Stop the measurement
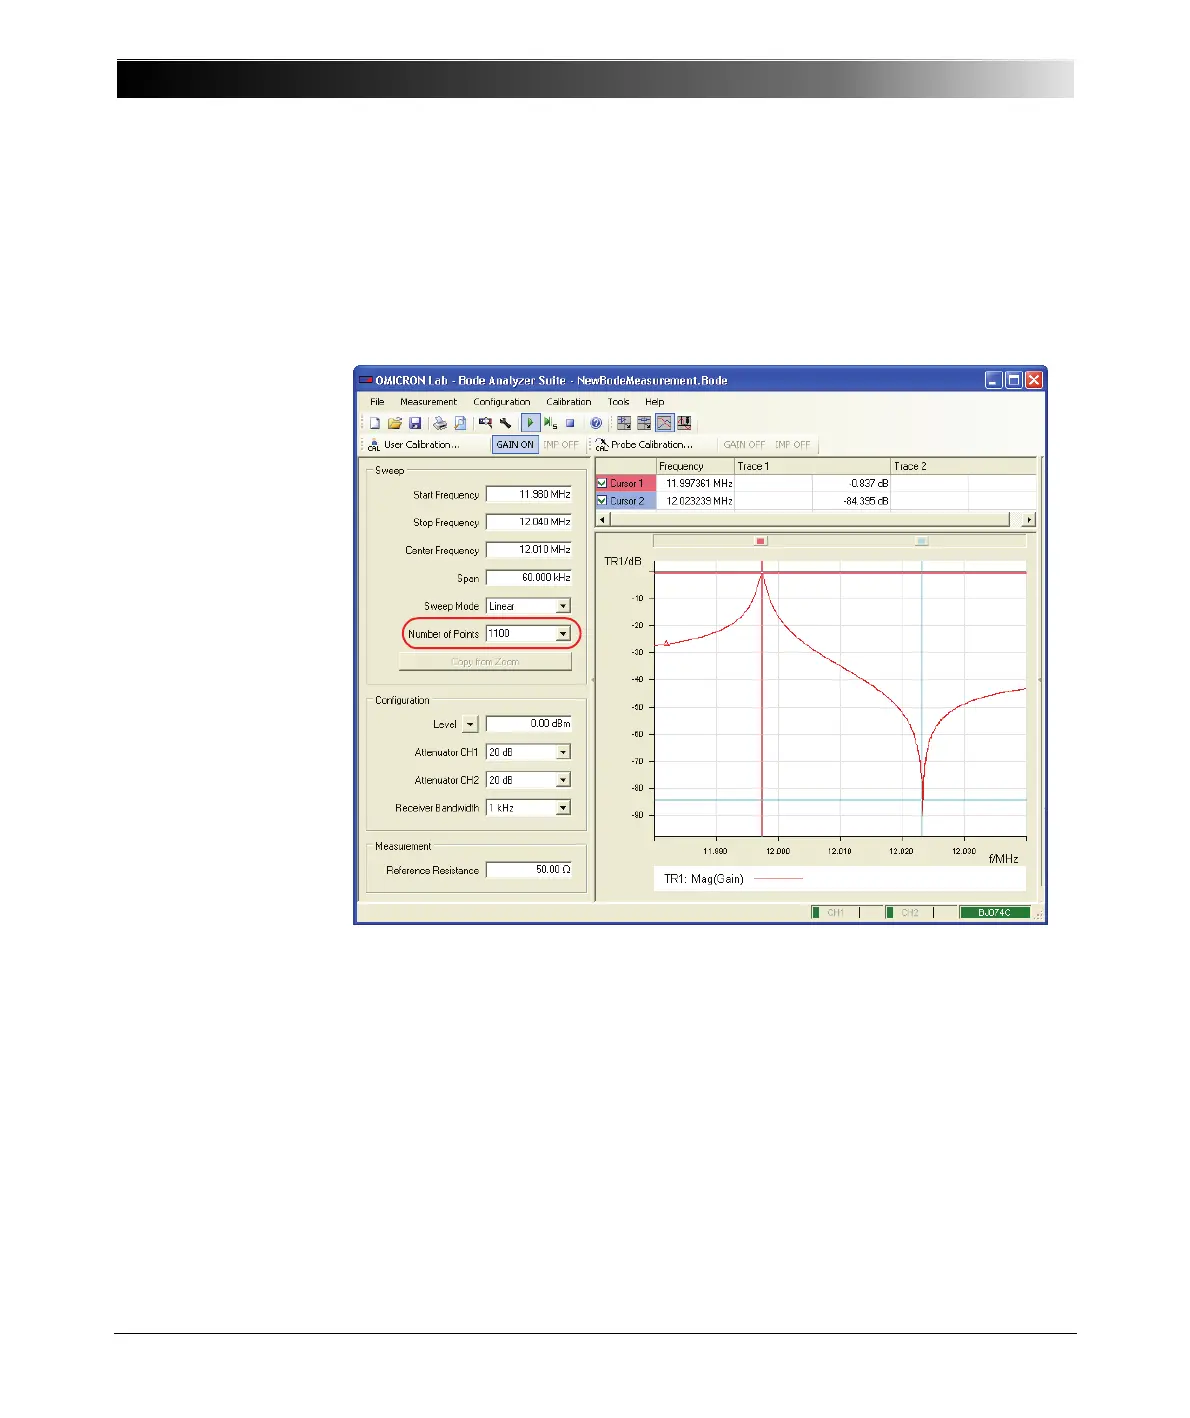The image size is (1190, 1418). pos(570,423)
